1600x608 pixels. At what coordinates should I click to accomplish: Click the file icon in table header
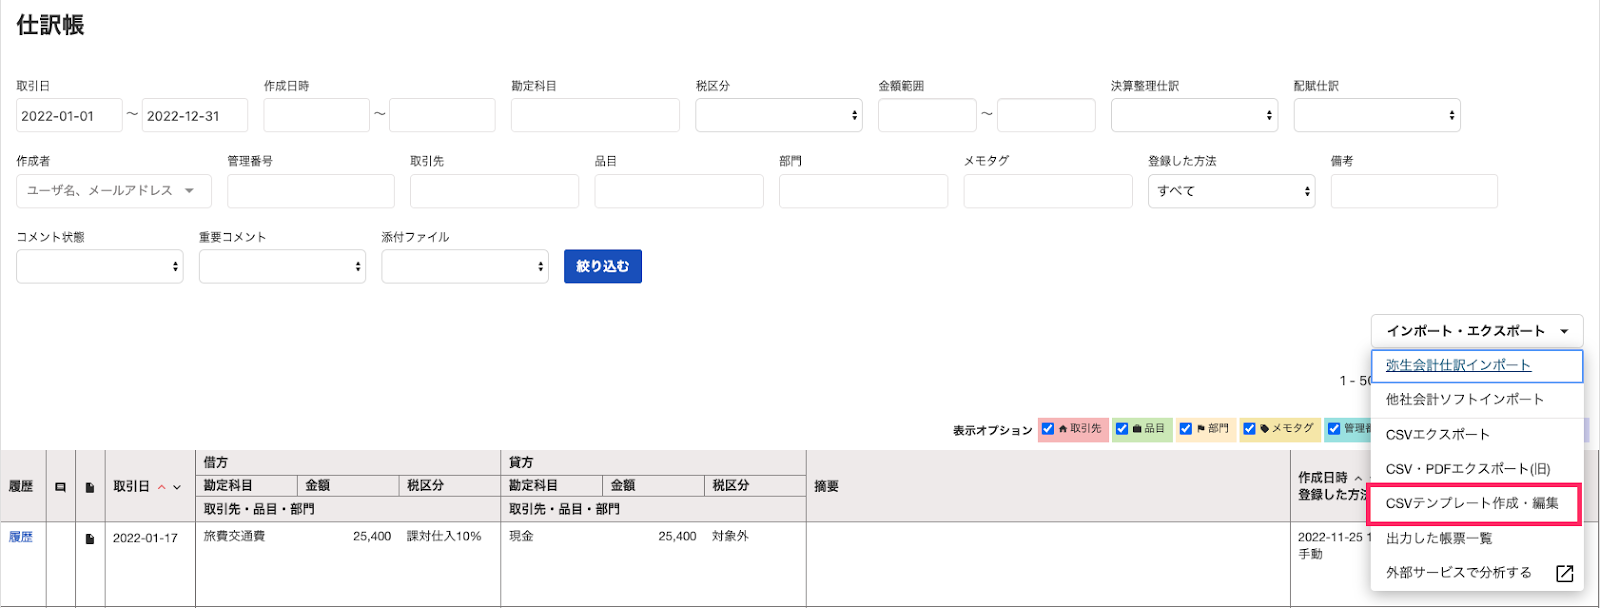[x=90, y=487]
